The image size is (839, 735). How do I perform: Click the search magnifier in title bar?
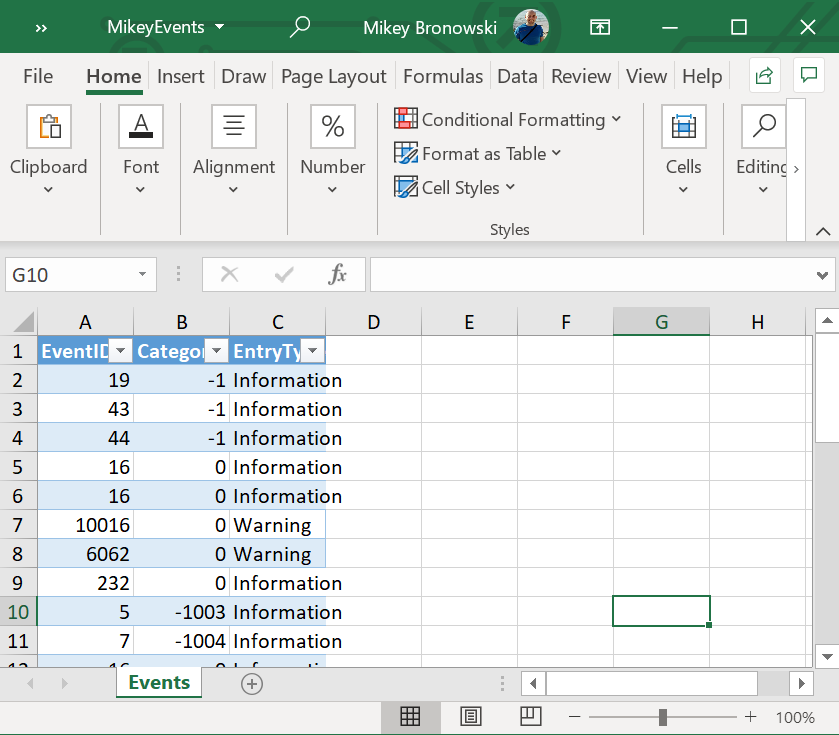point(299,27)
